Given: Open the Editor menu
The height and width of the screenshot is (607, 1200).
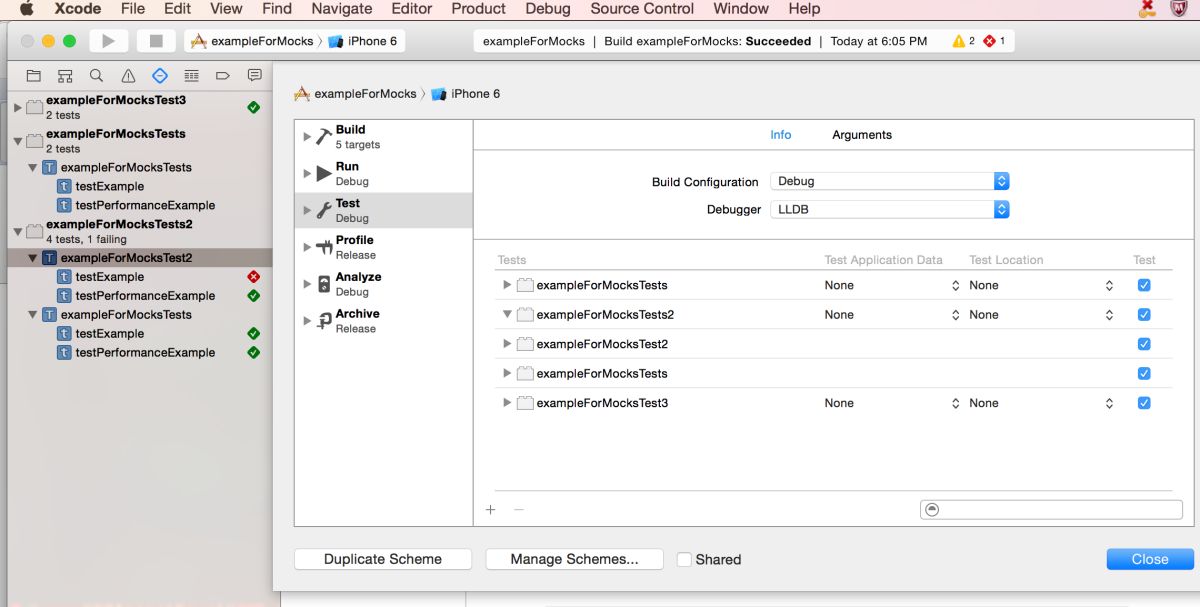Looking at the screenshot, I should tap(411, 9).
